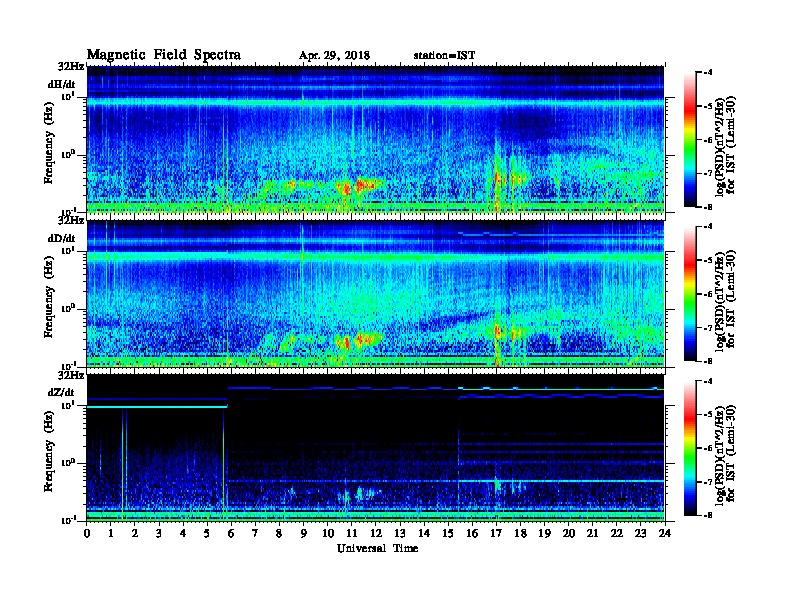
Task: Click hour "14" on the Universal Time axis
Action: tap(424, 534)
